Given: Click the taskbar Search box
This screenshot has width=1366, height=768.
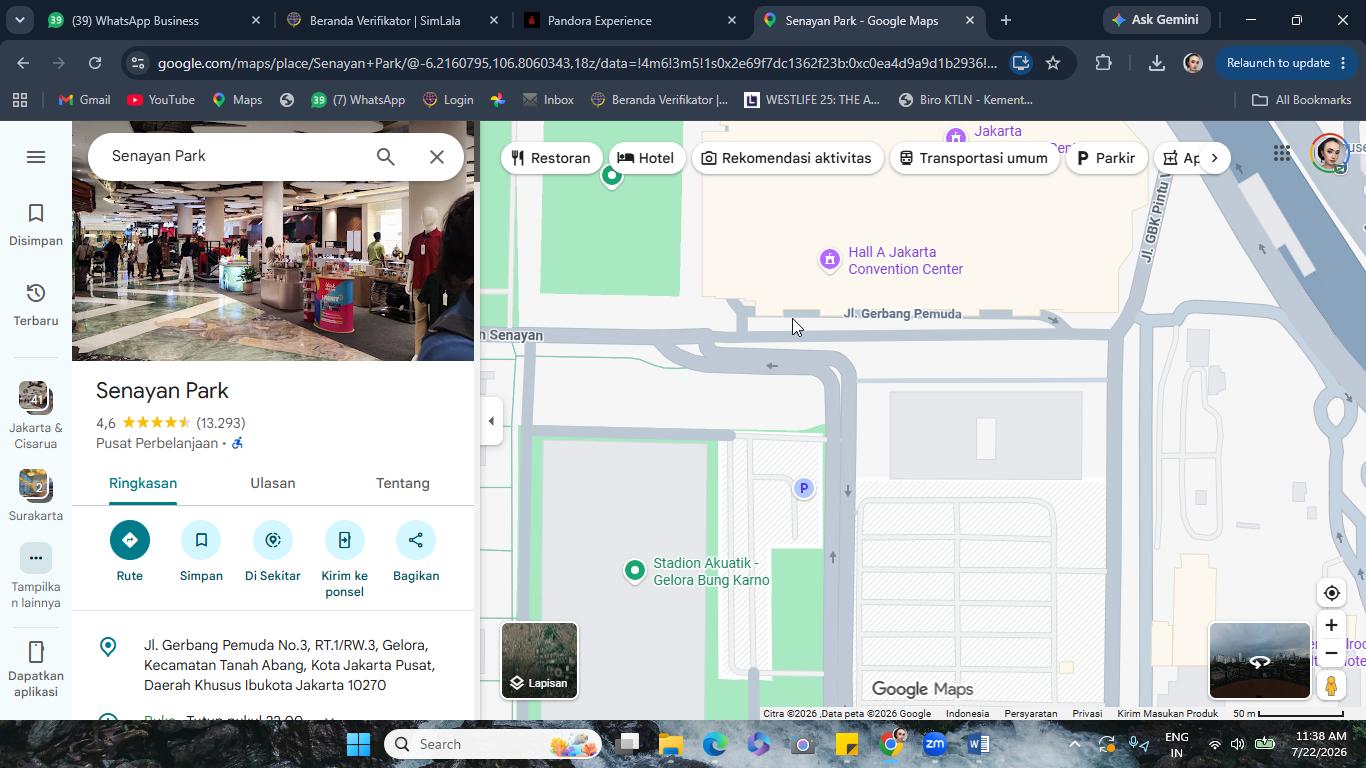Looking at the screenshot, I should click(x=493, y=744).
